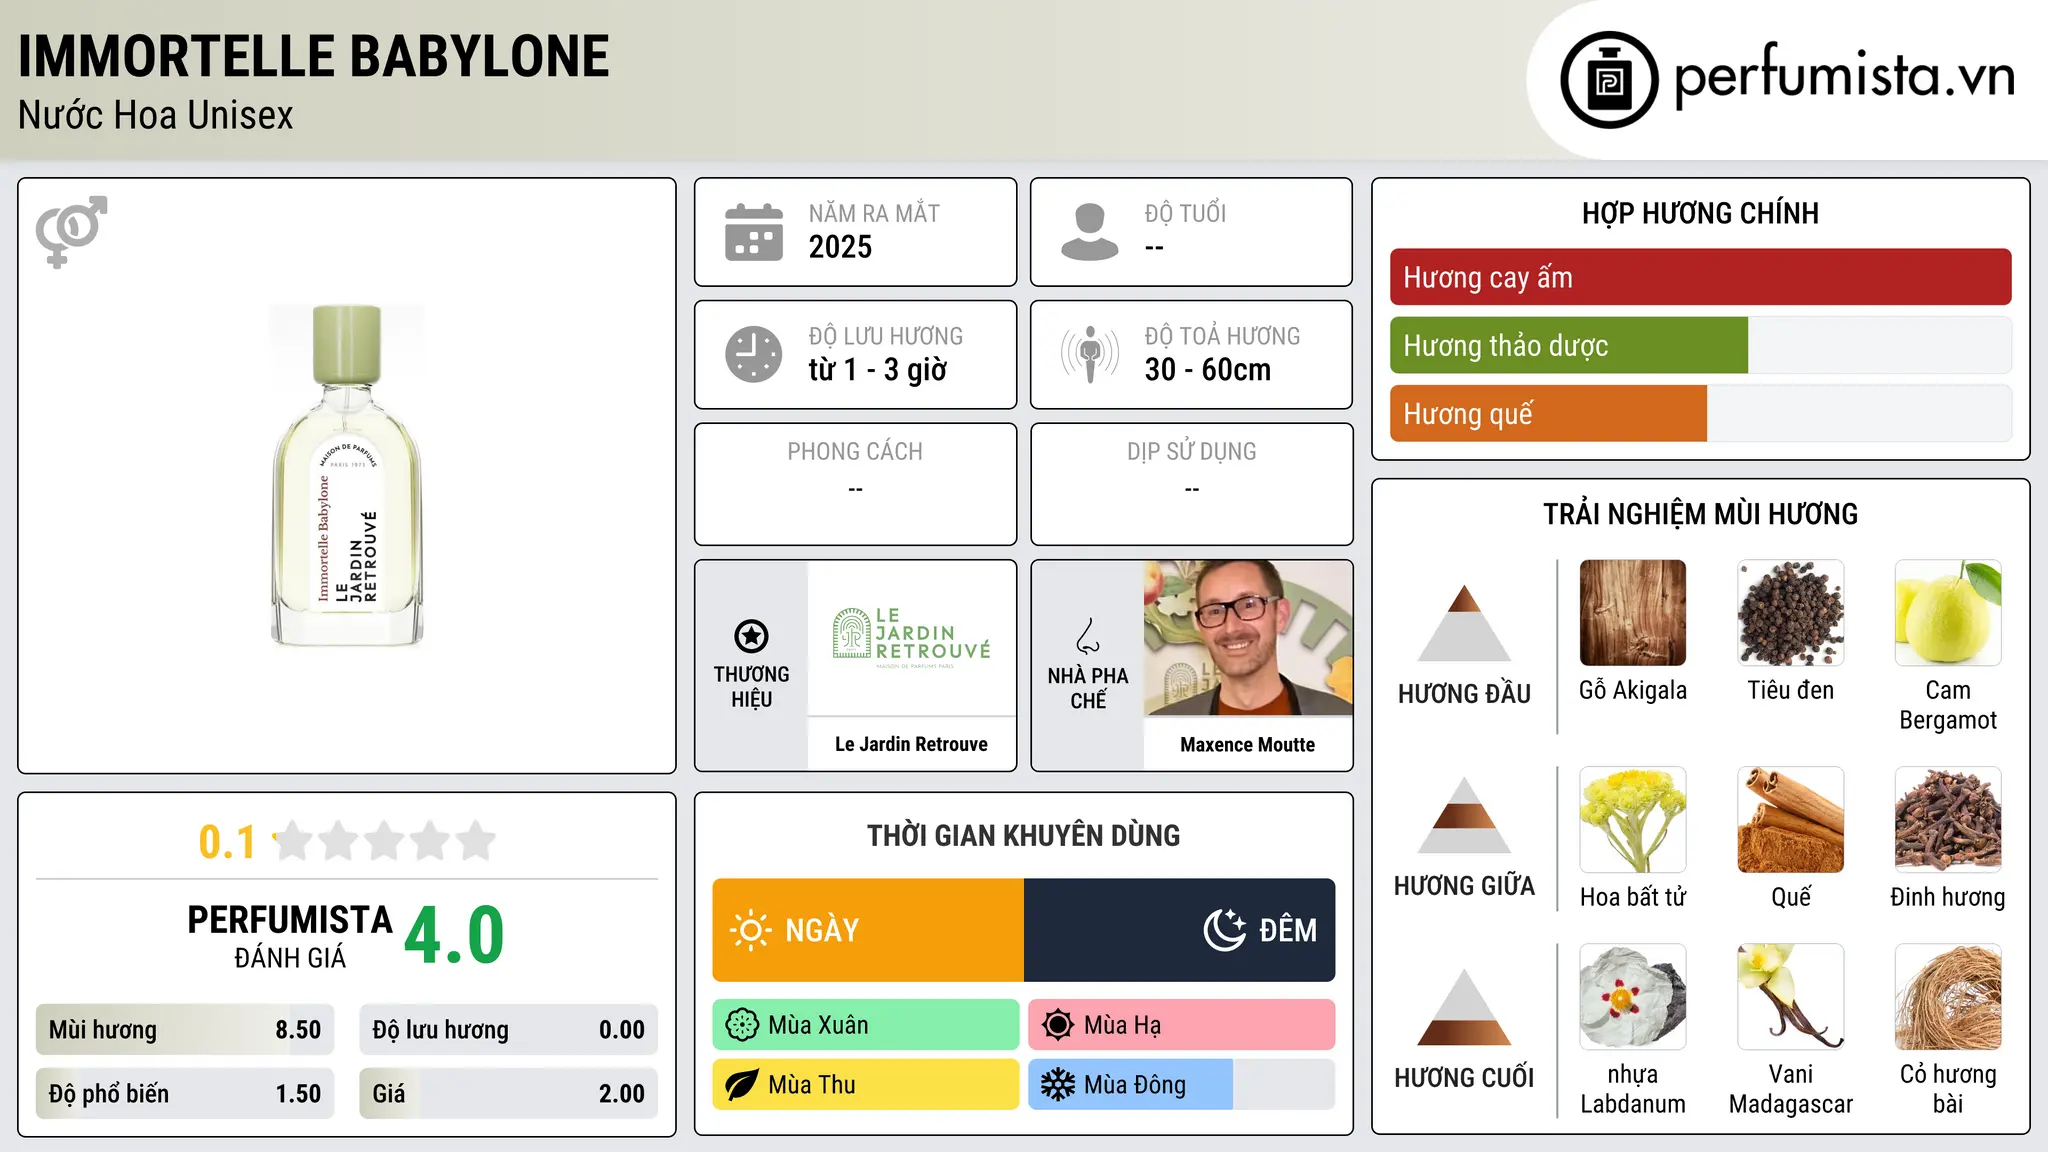Click the Mùa Xuân season bar

click(x=866, y=1025)
